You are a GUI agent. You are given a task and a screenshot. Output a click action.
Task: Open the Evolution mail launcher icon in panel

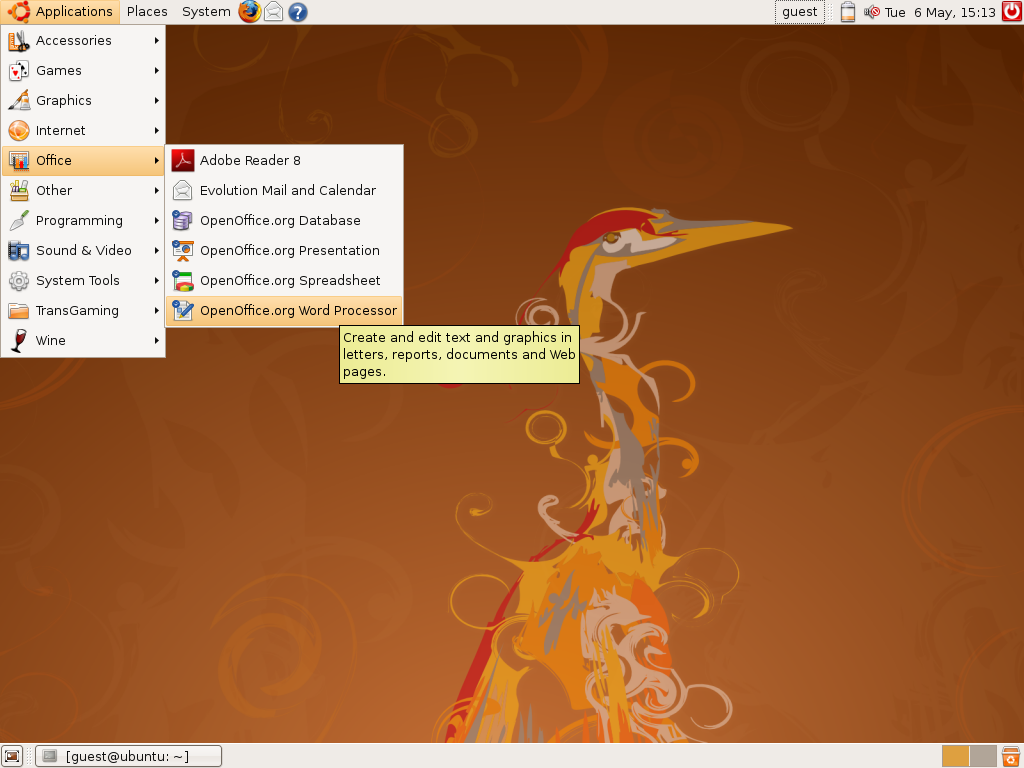point(274,11)
